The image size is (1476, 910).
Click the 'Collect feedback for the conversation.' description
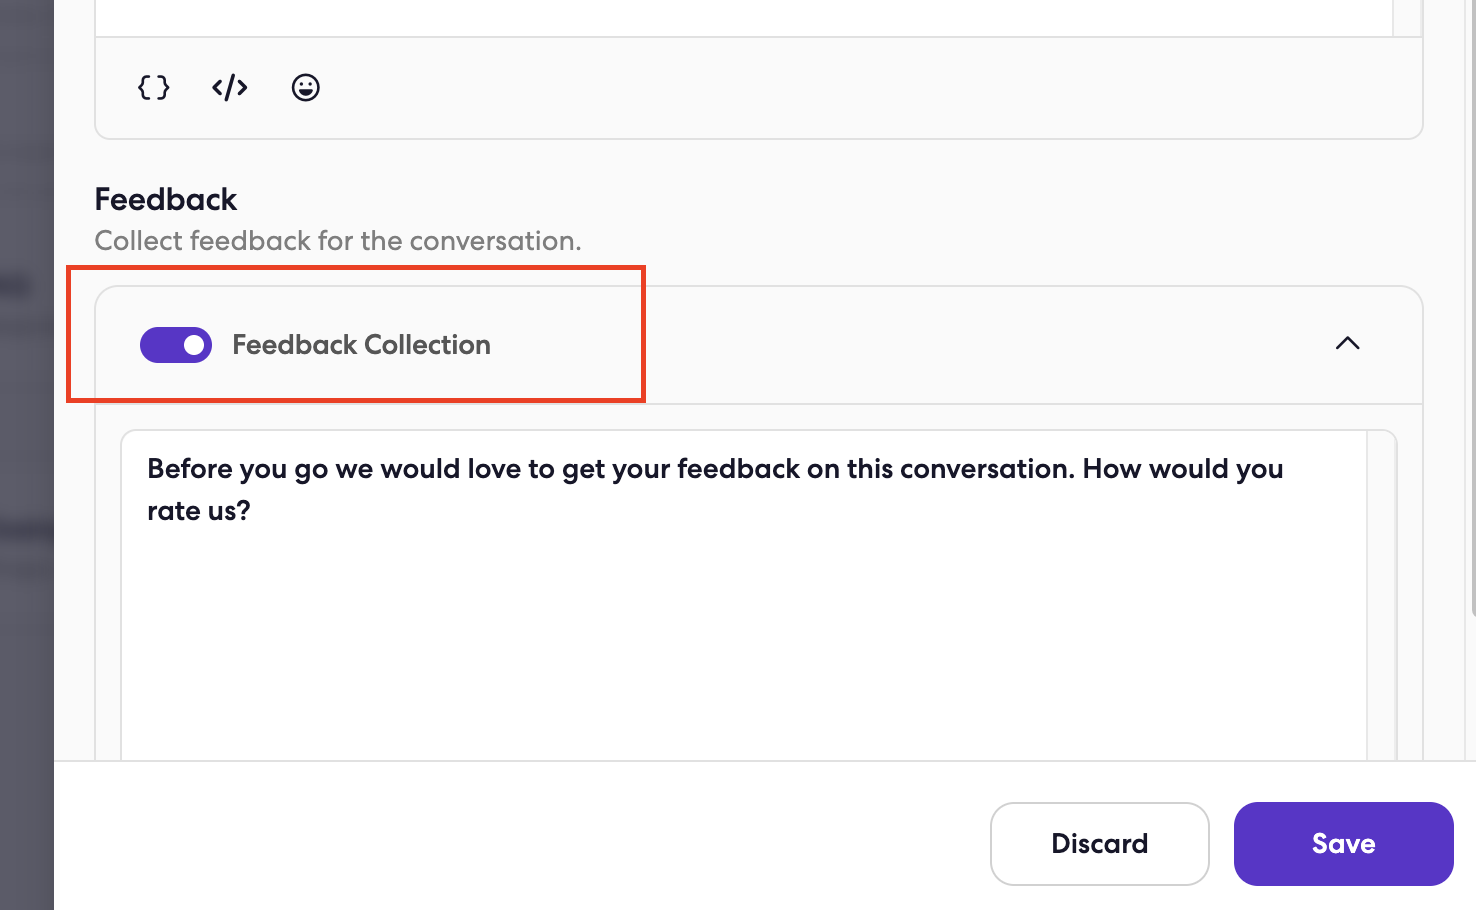(x=338, y=241)
